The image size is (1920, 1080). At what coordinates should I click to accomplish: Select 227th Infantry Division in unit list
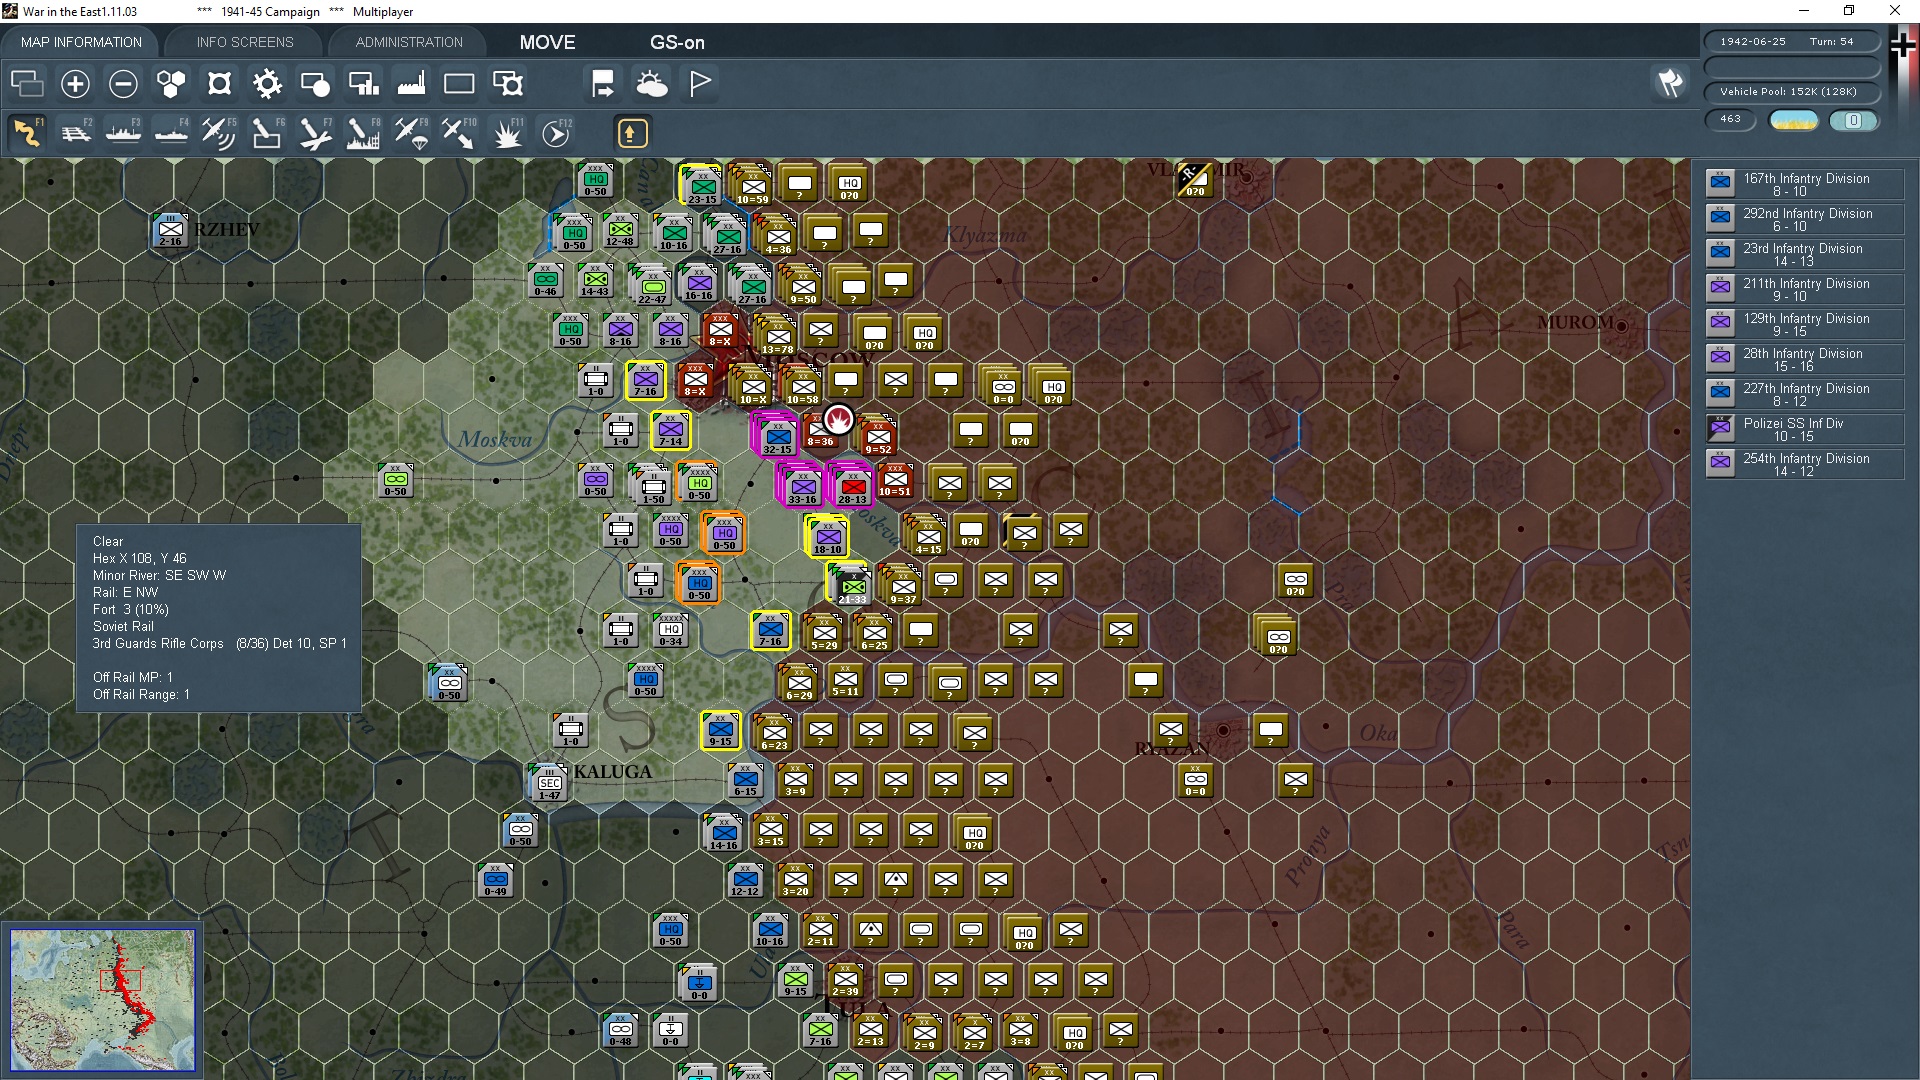pyautogui.click(x=1804, y=395)
